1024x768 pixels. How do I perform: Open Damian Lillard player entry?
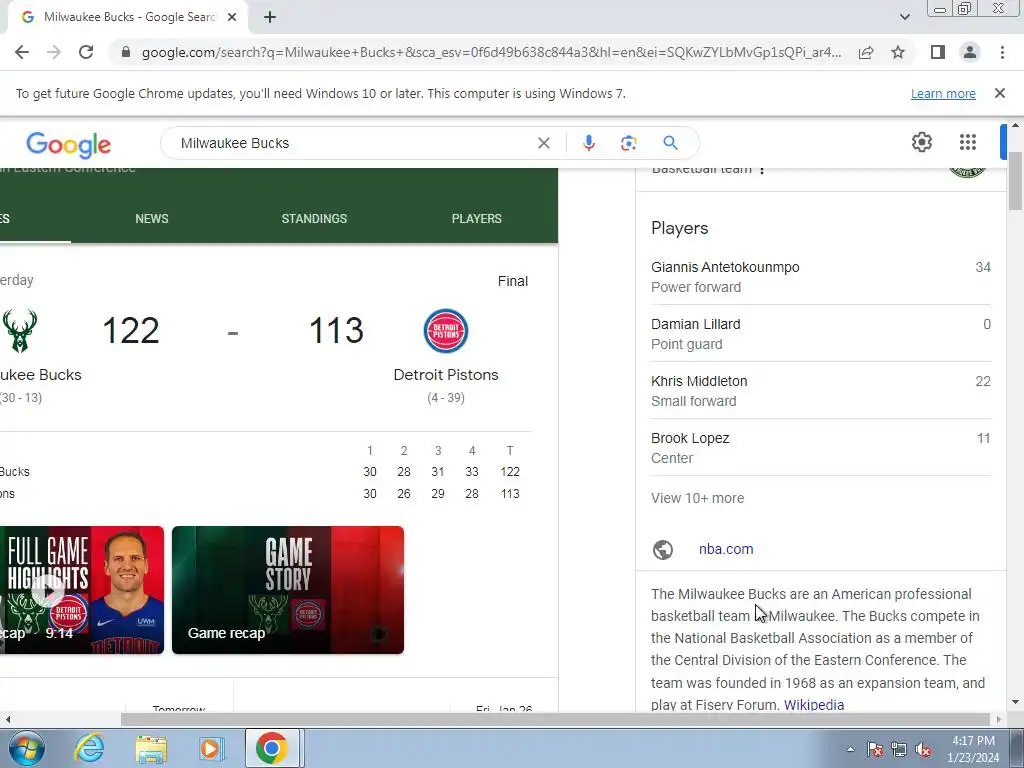(821, 334)
